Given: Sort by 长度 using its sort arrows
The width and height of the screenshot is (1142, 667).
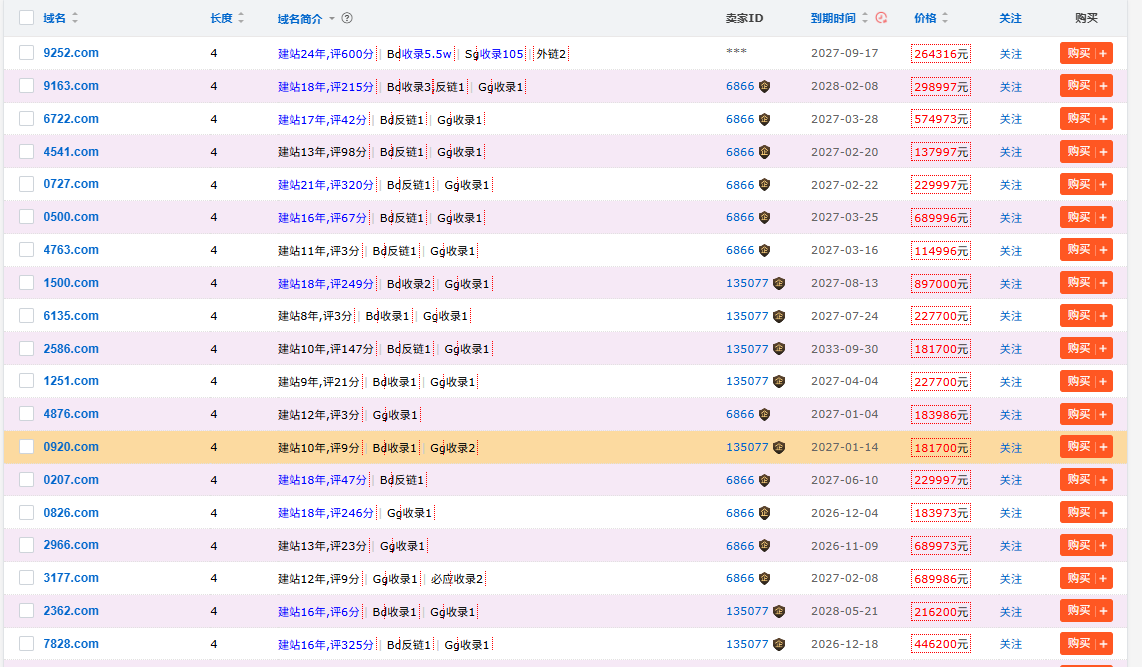Looking at the screenshot, I should coord(241,18).
